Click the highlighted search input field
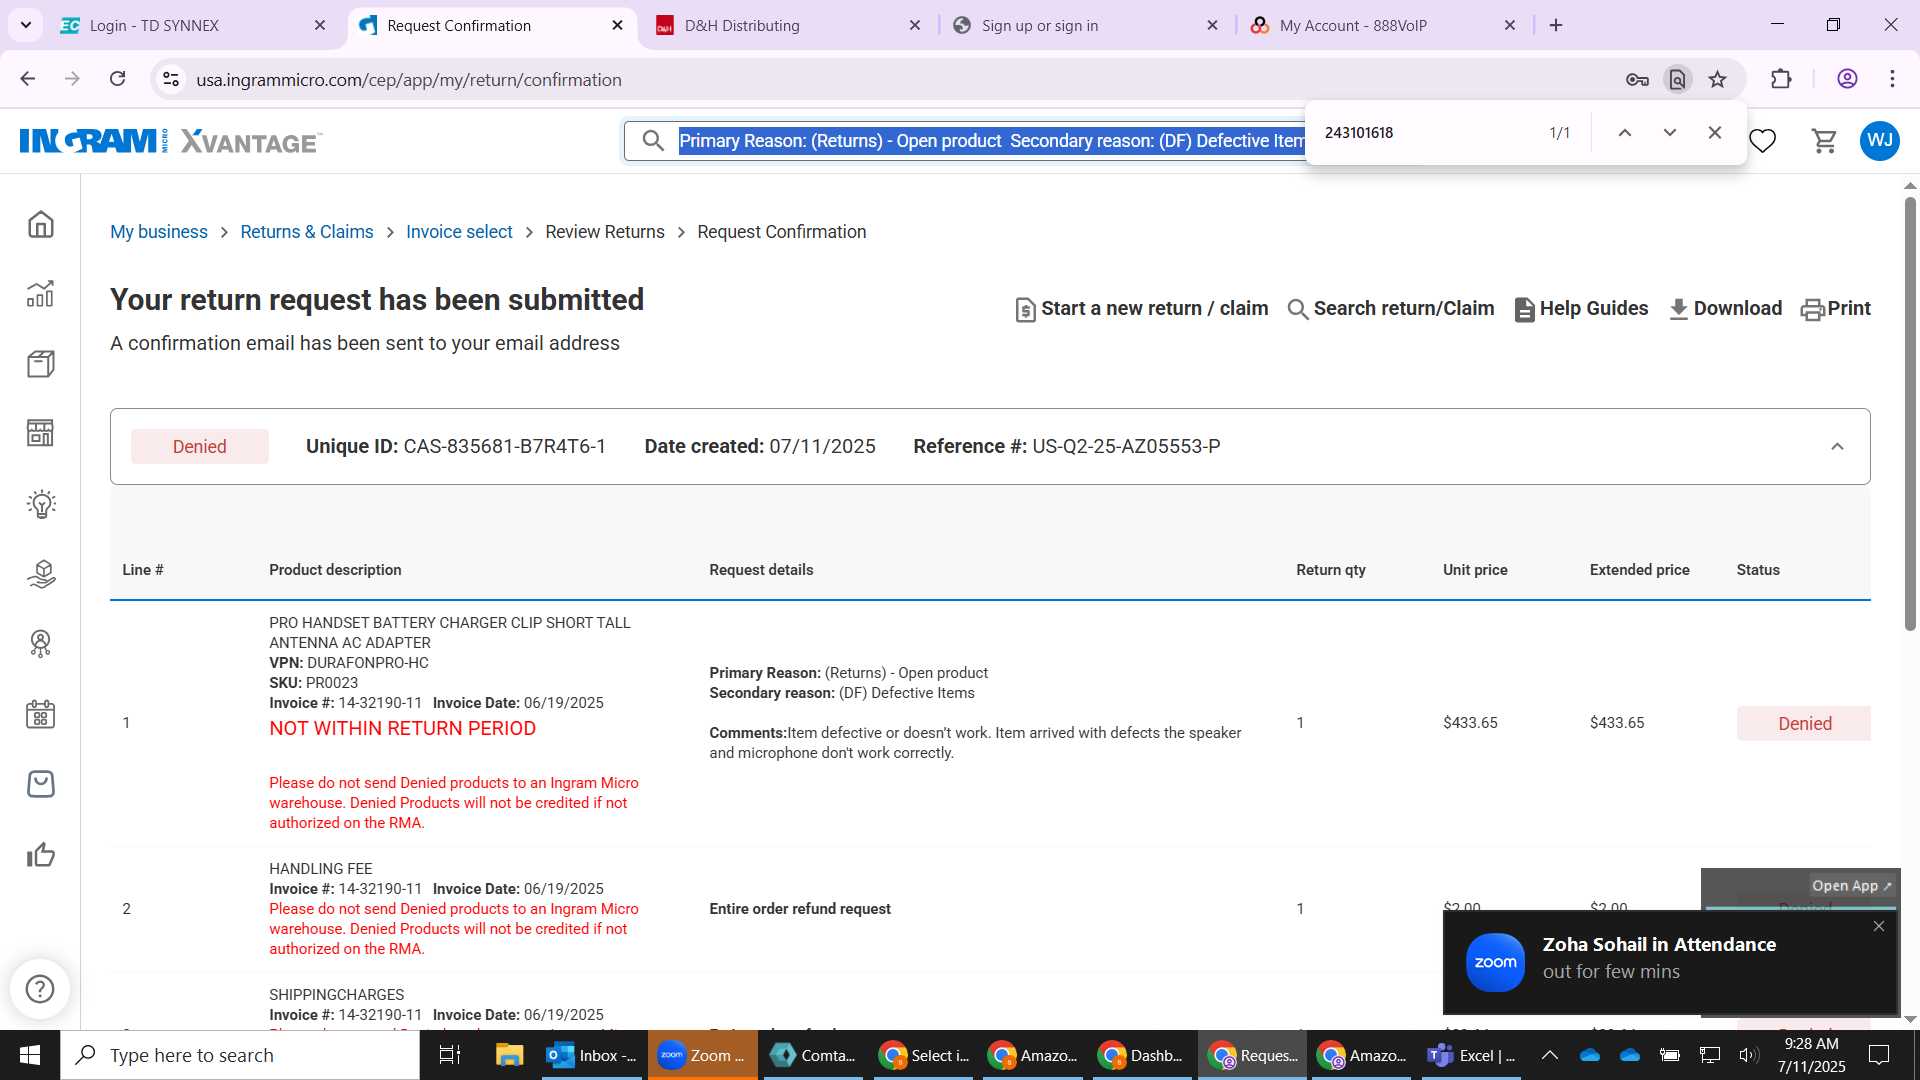 point(990,141)
